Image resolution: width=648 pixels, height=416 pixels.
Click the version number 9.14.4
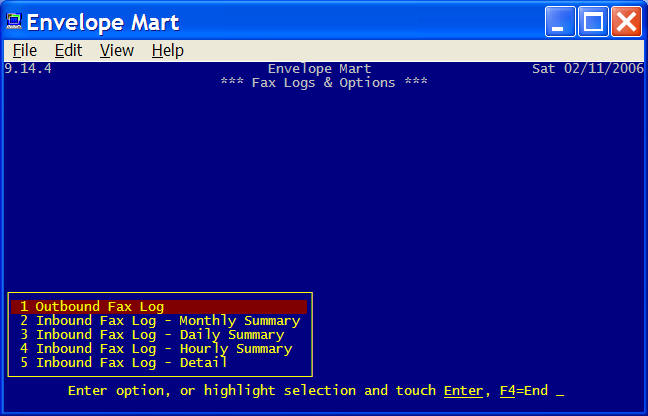click(28, 69)
